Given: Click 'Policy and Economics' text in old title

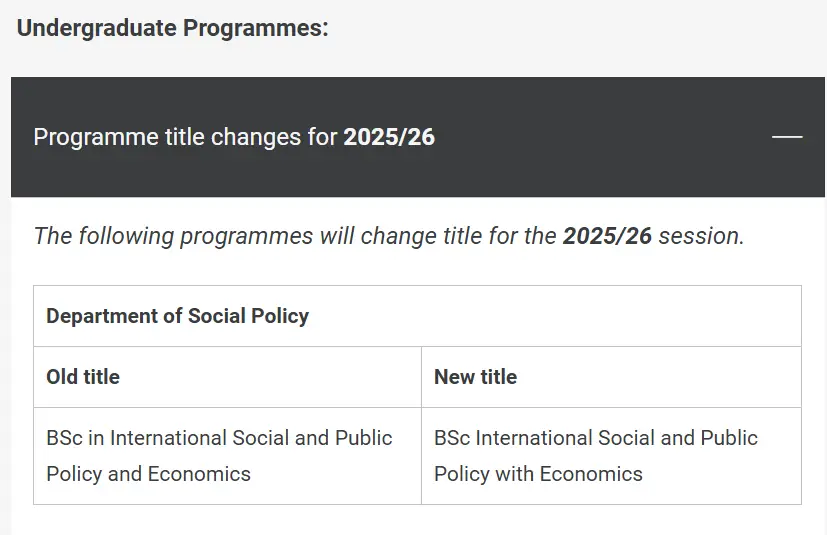Looking at the screenshot, I should tap(148, 474).
